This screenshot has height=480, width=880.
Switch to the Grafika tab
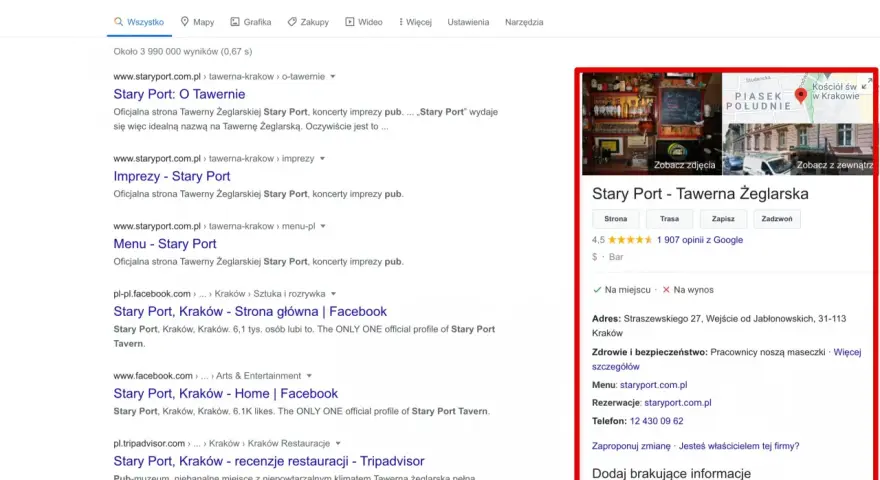tap(251, 22)
